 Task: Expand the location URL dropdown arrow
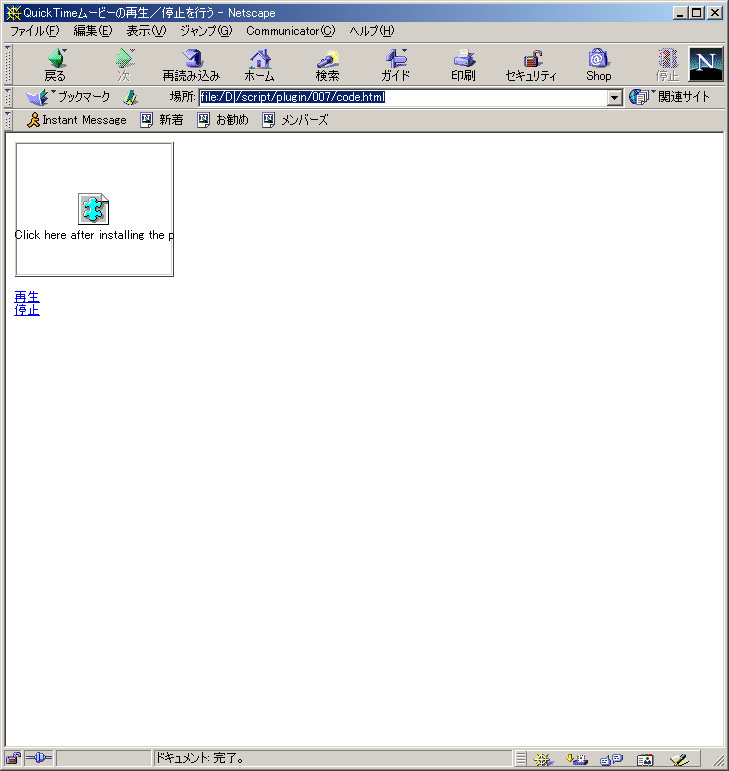614,97
